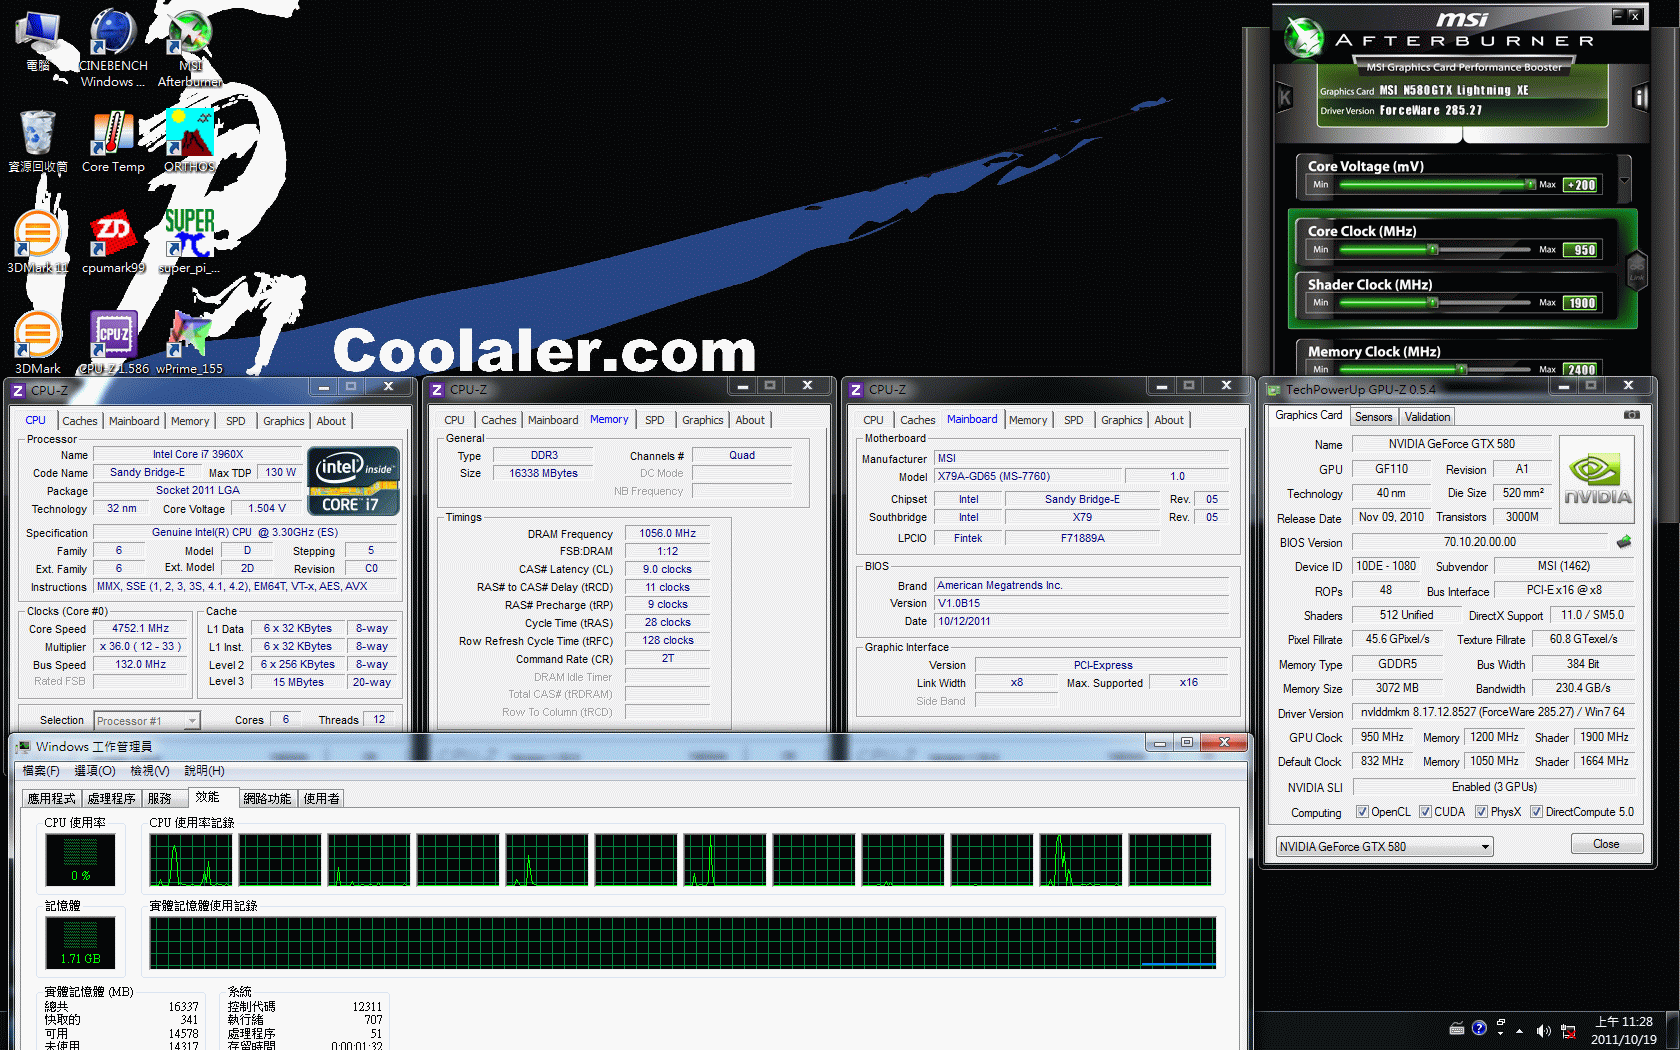Switch to Caches tab in first CPU-Z
1680x1050 pixels.
point(80,421)
